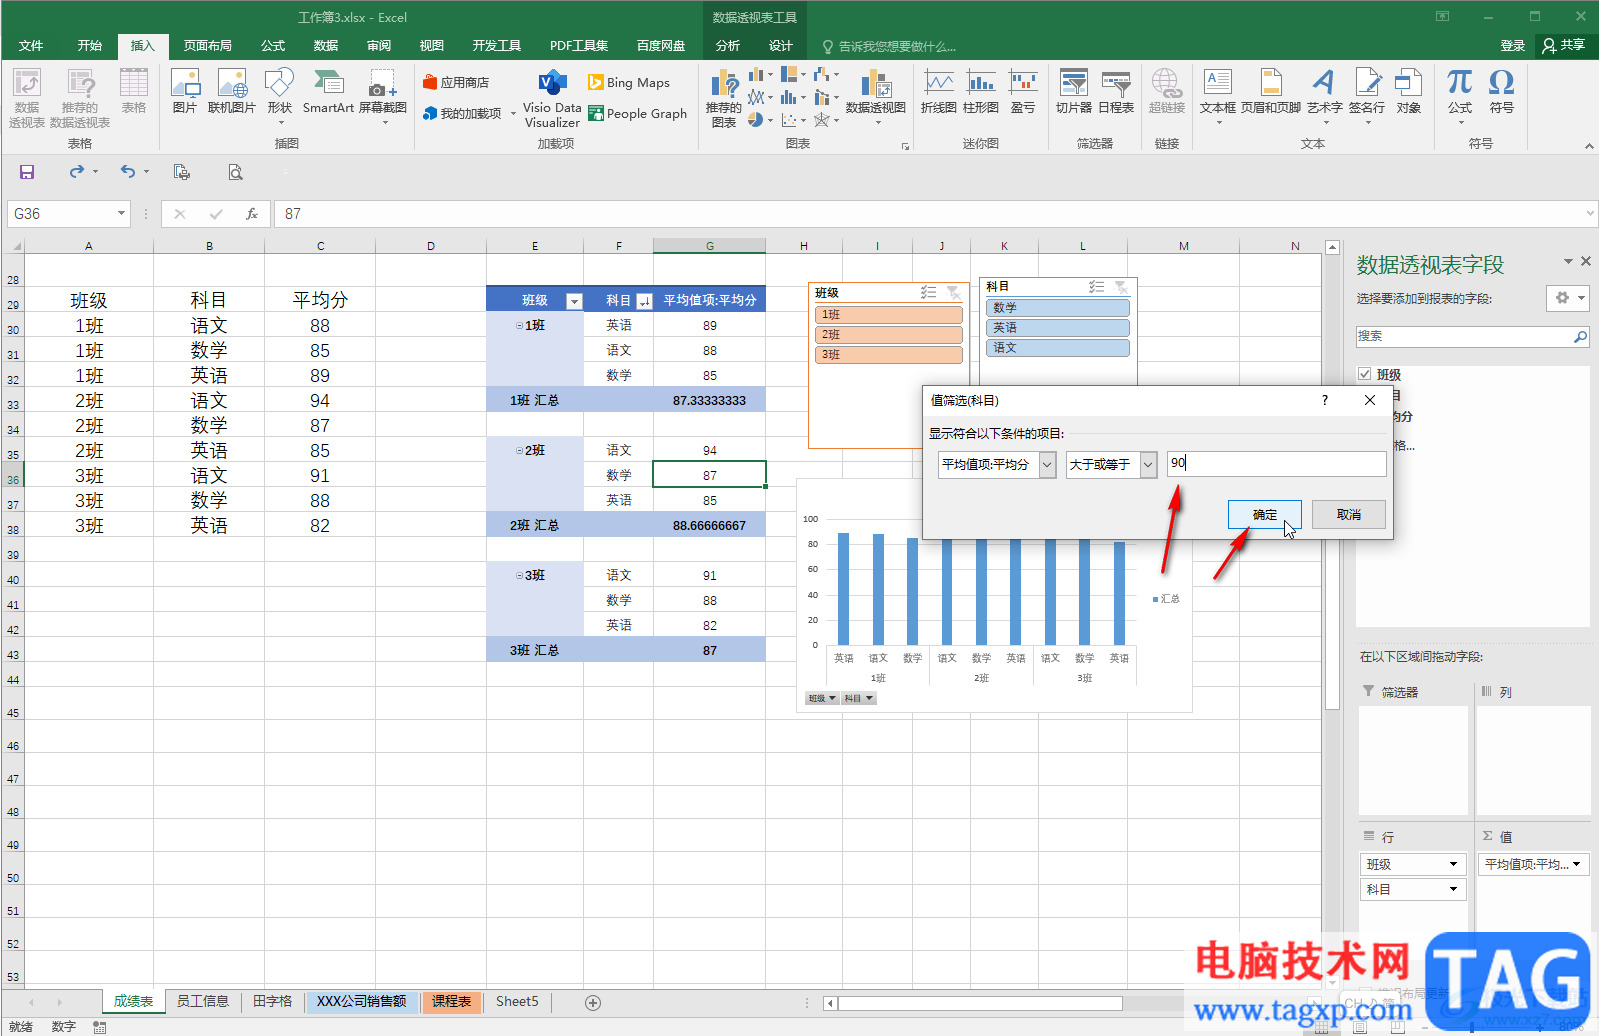Toggle multi-select on the 班级 slicer
The width and height of the screenshot is (1599, 1036).
pyautogui.click(x=928, y=292)
